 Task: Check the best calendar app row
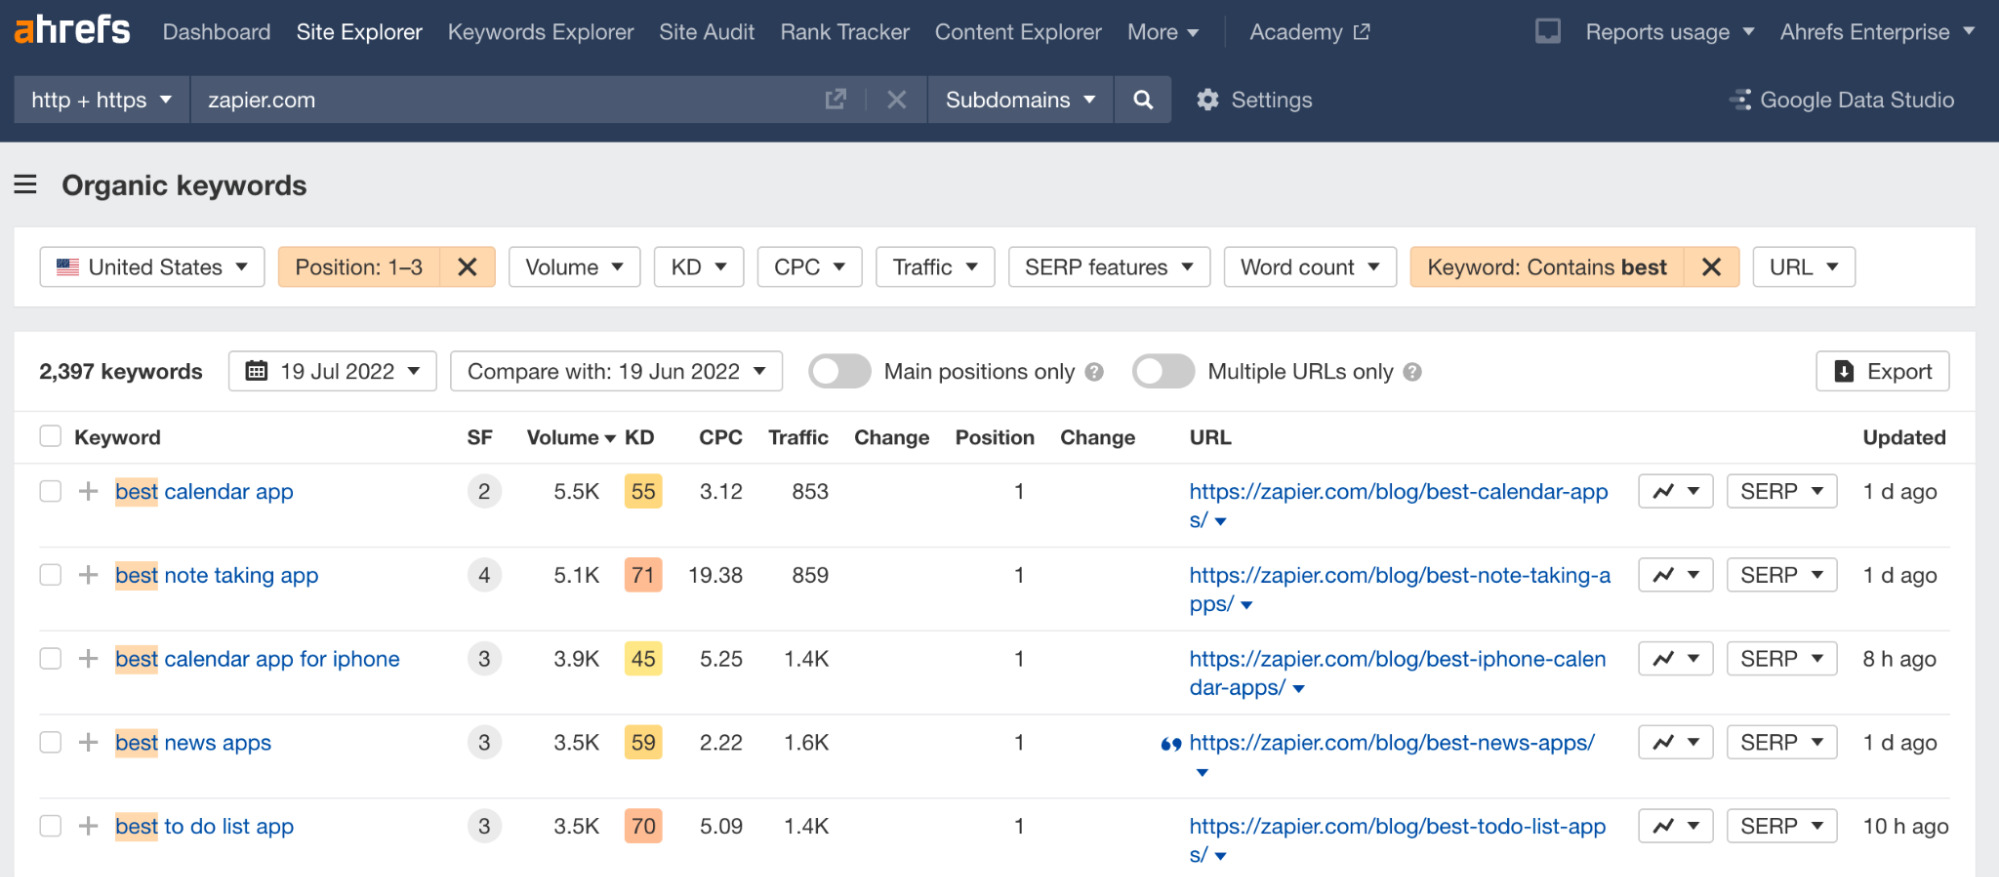click(x=50, y=491)
